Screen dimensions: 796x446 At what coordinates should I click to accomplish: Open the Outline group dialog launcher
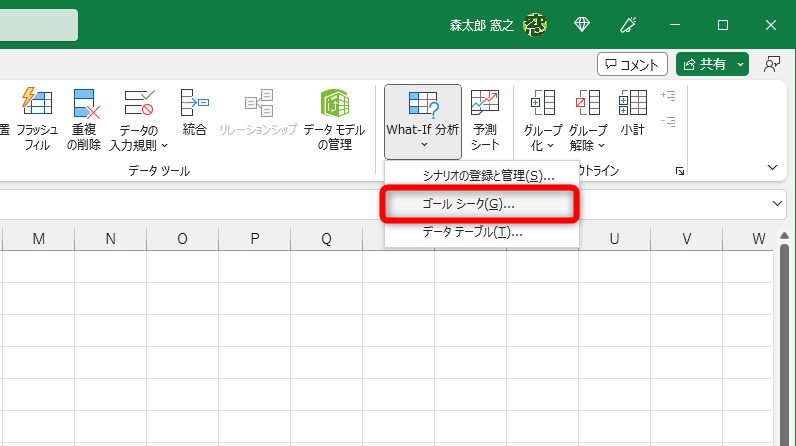tap(680, 171)
